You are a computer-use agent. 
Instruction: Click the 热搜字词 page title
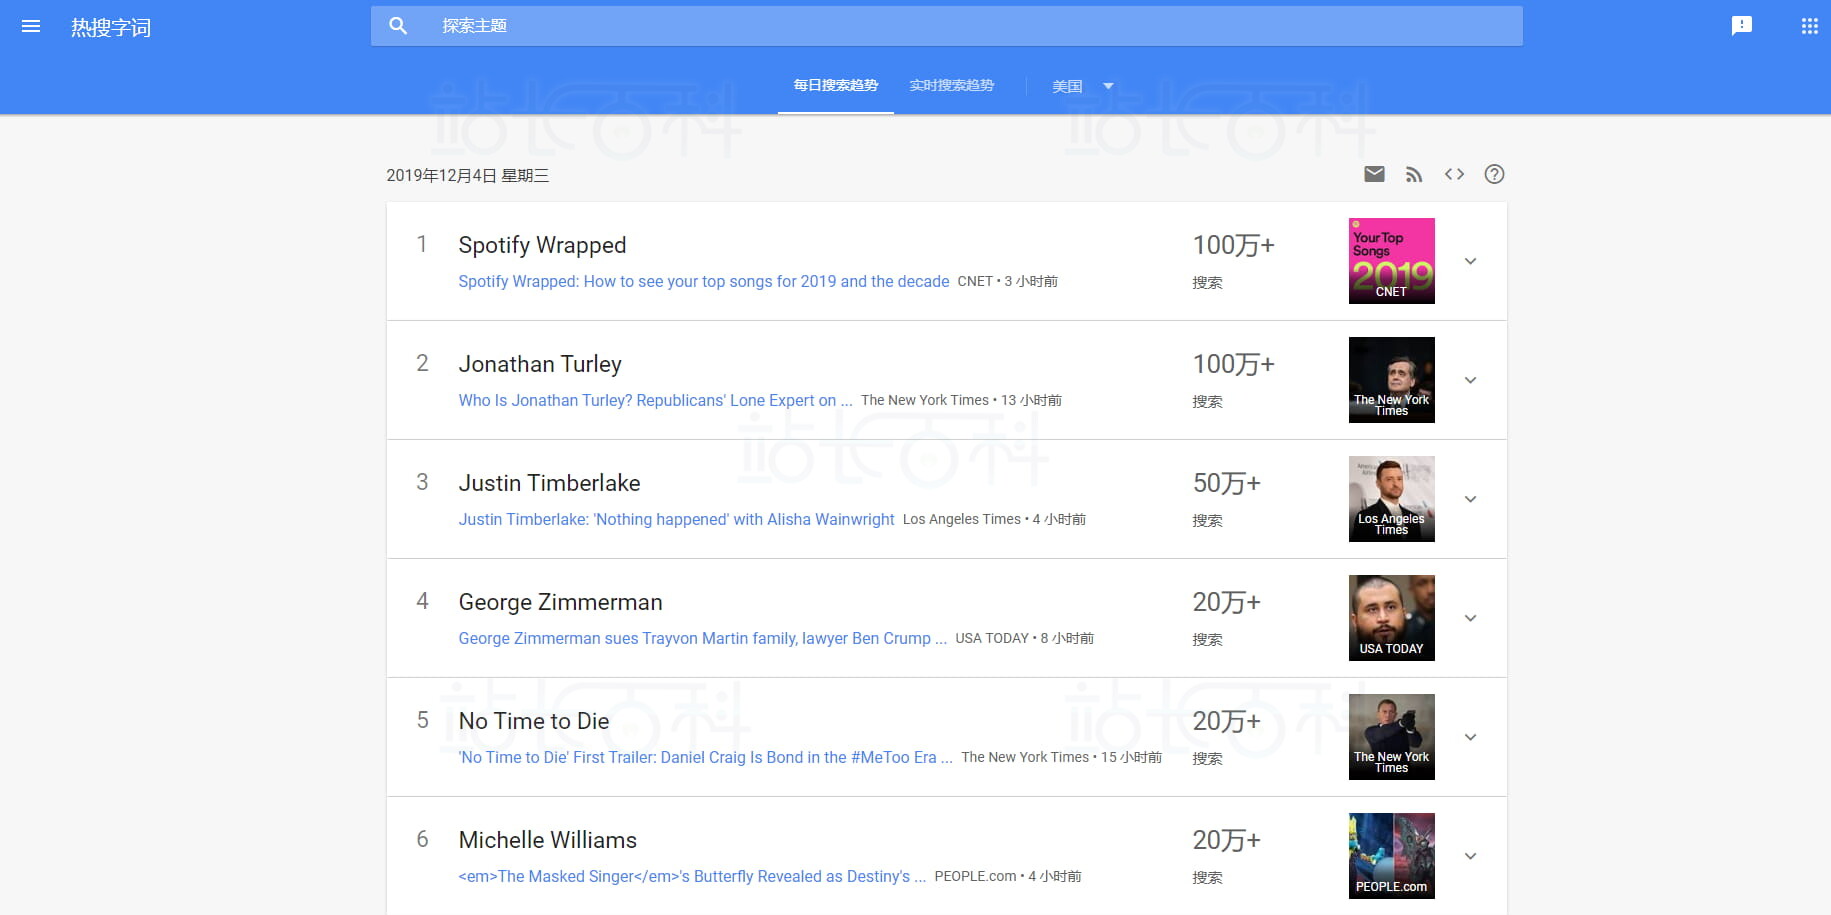[111, 28]
